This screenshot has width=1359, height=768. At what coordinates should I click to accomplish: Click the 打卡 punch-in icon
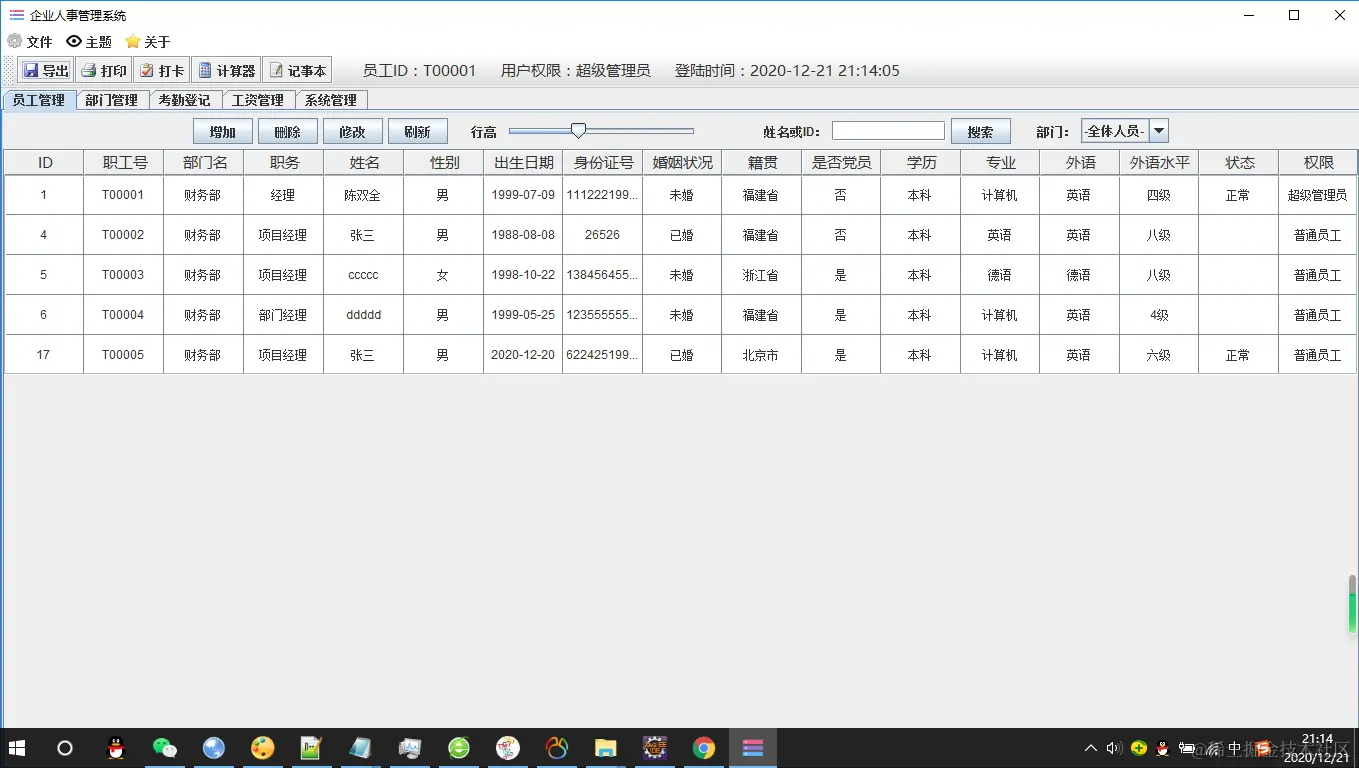tap(161, 69)
